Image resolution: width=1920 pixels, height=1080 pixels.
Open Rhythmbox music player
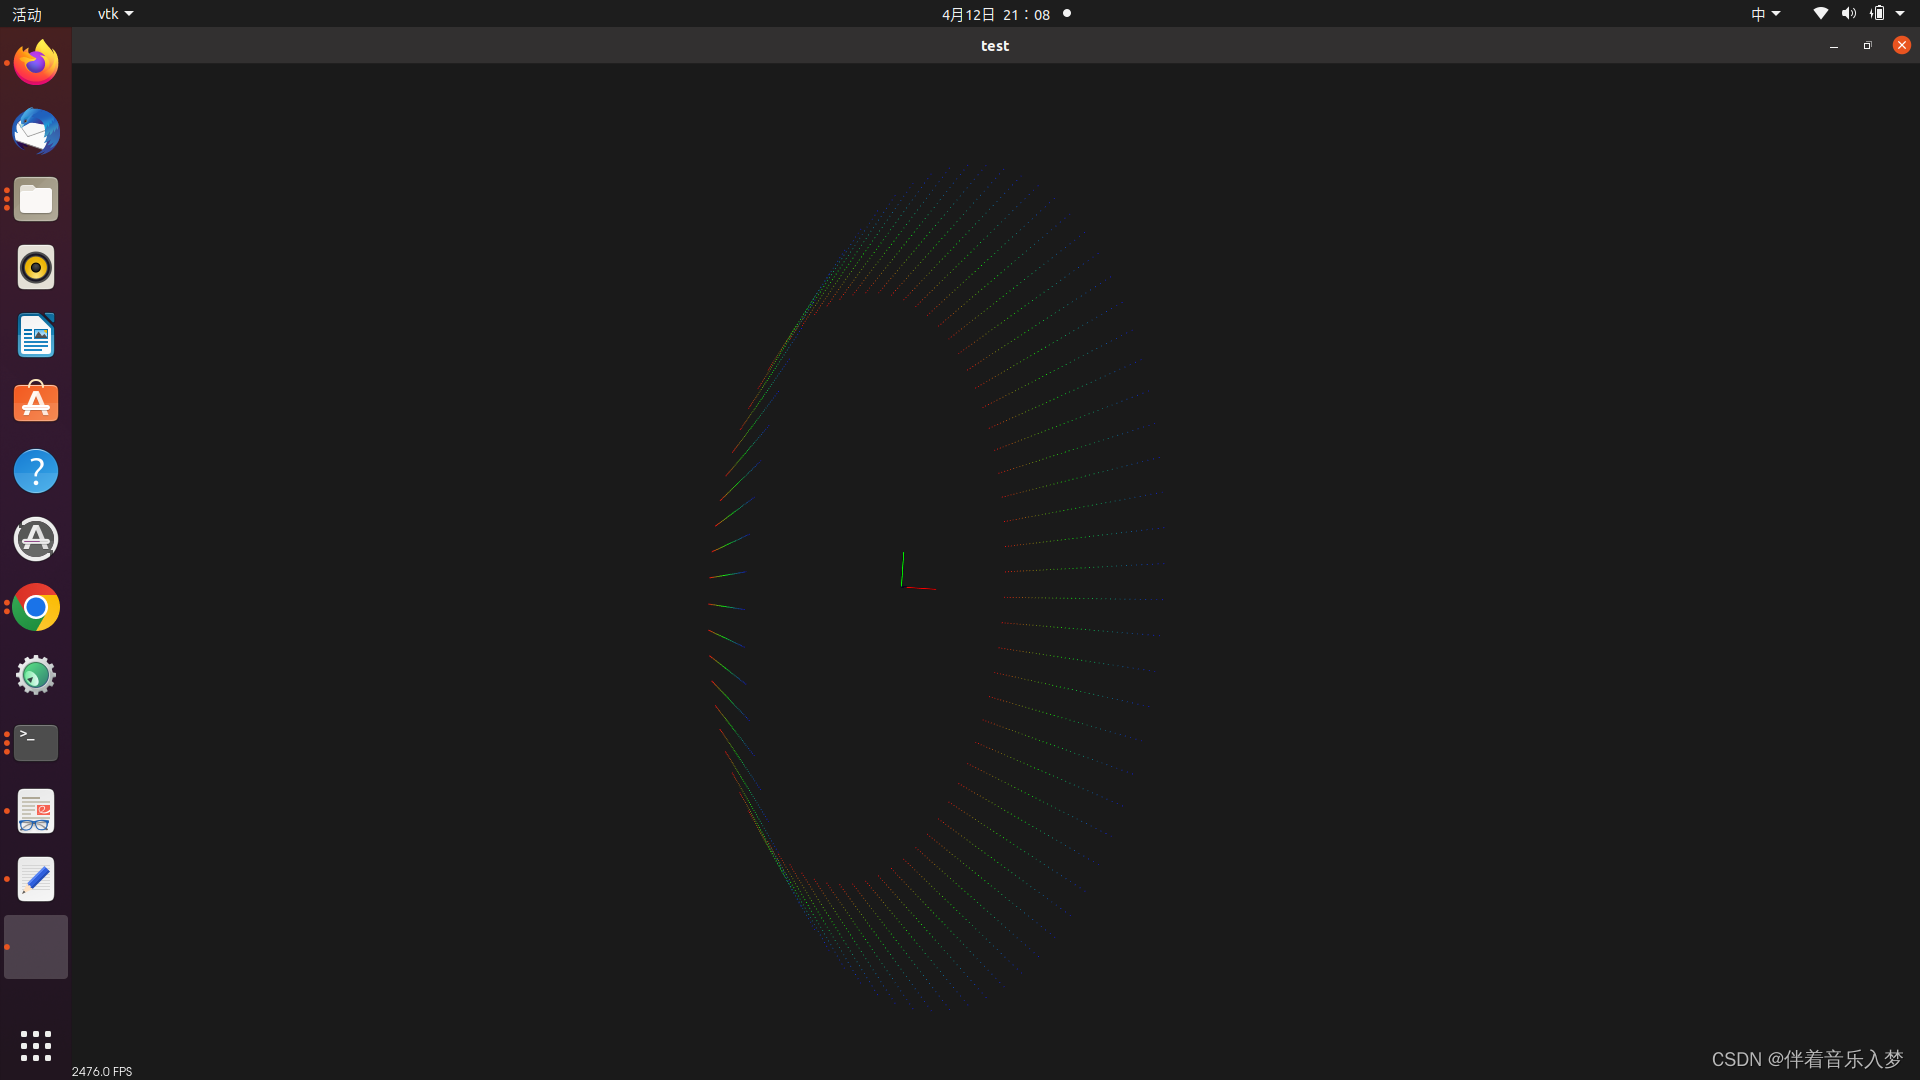pos(36,268)
